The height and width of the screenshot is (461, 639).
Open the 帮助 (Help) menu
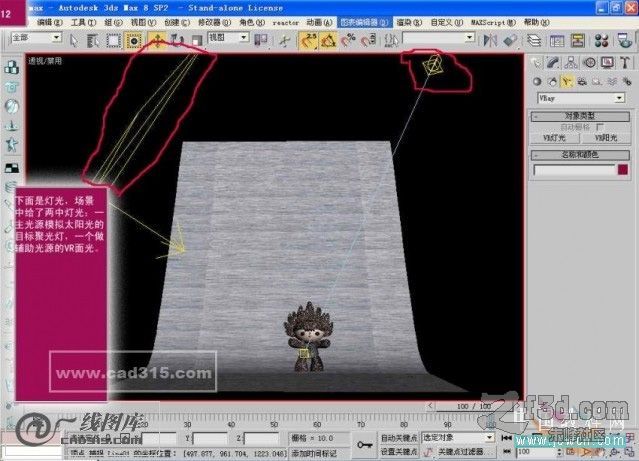(536, 22)
